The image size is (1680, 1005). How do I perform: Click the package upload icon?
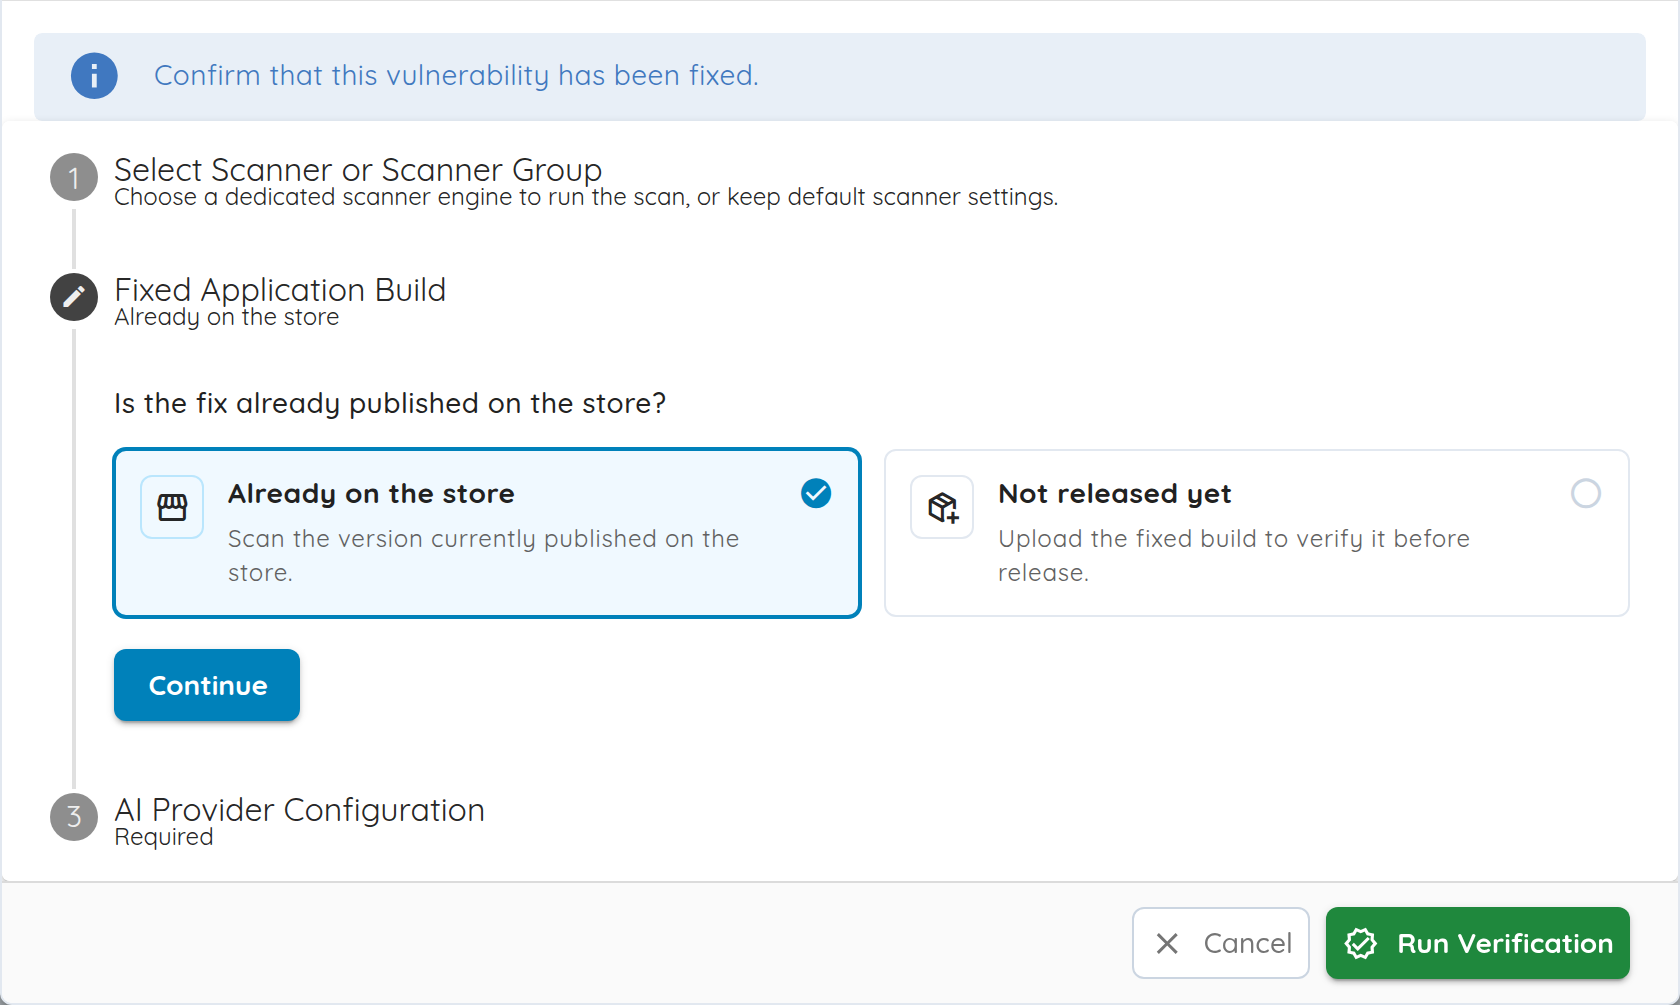coord(942,507)
